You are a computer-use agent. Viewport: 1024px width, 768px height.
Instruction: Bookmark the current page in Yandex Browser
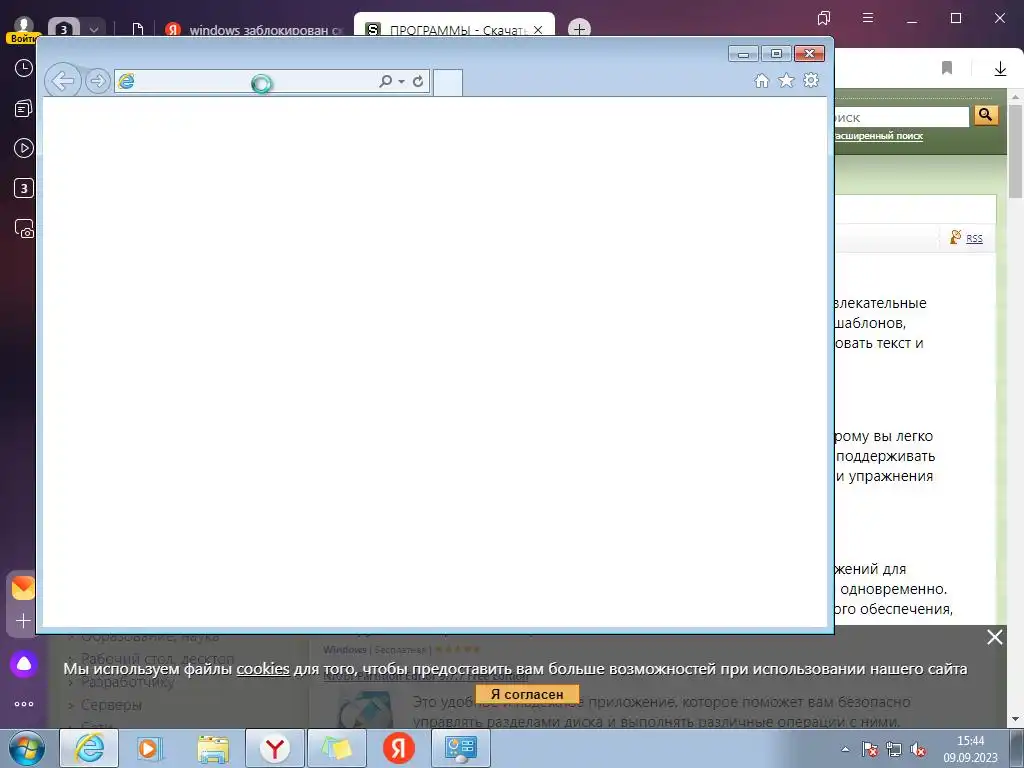click(x=947, y=68)
